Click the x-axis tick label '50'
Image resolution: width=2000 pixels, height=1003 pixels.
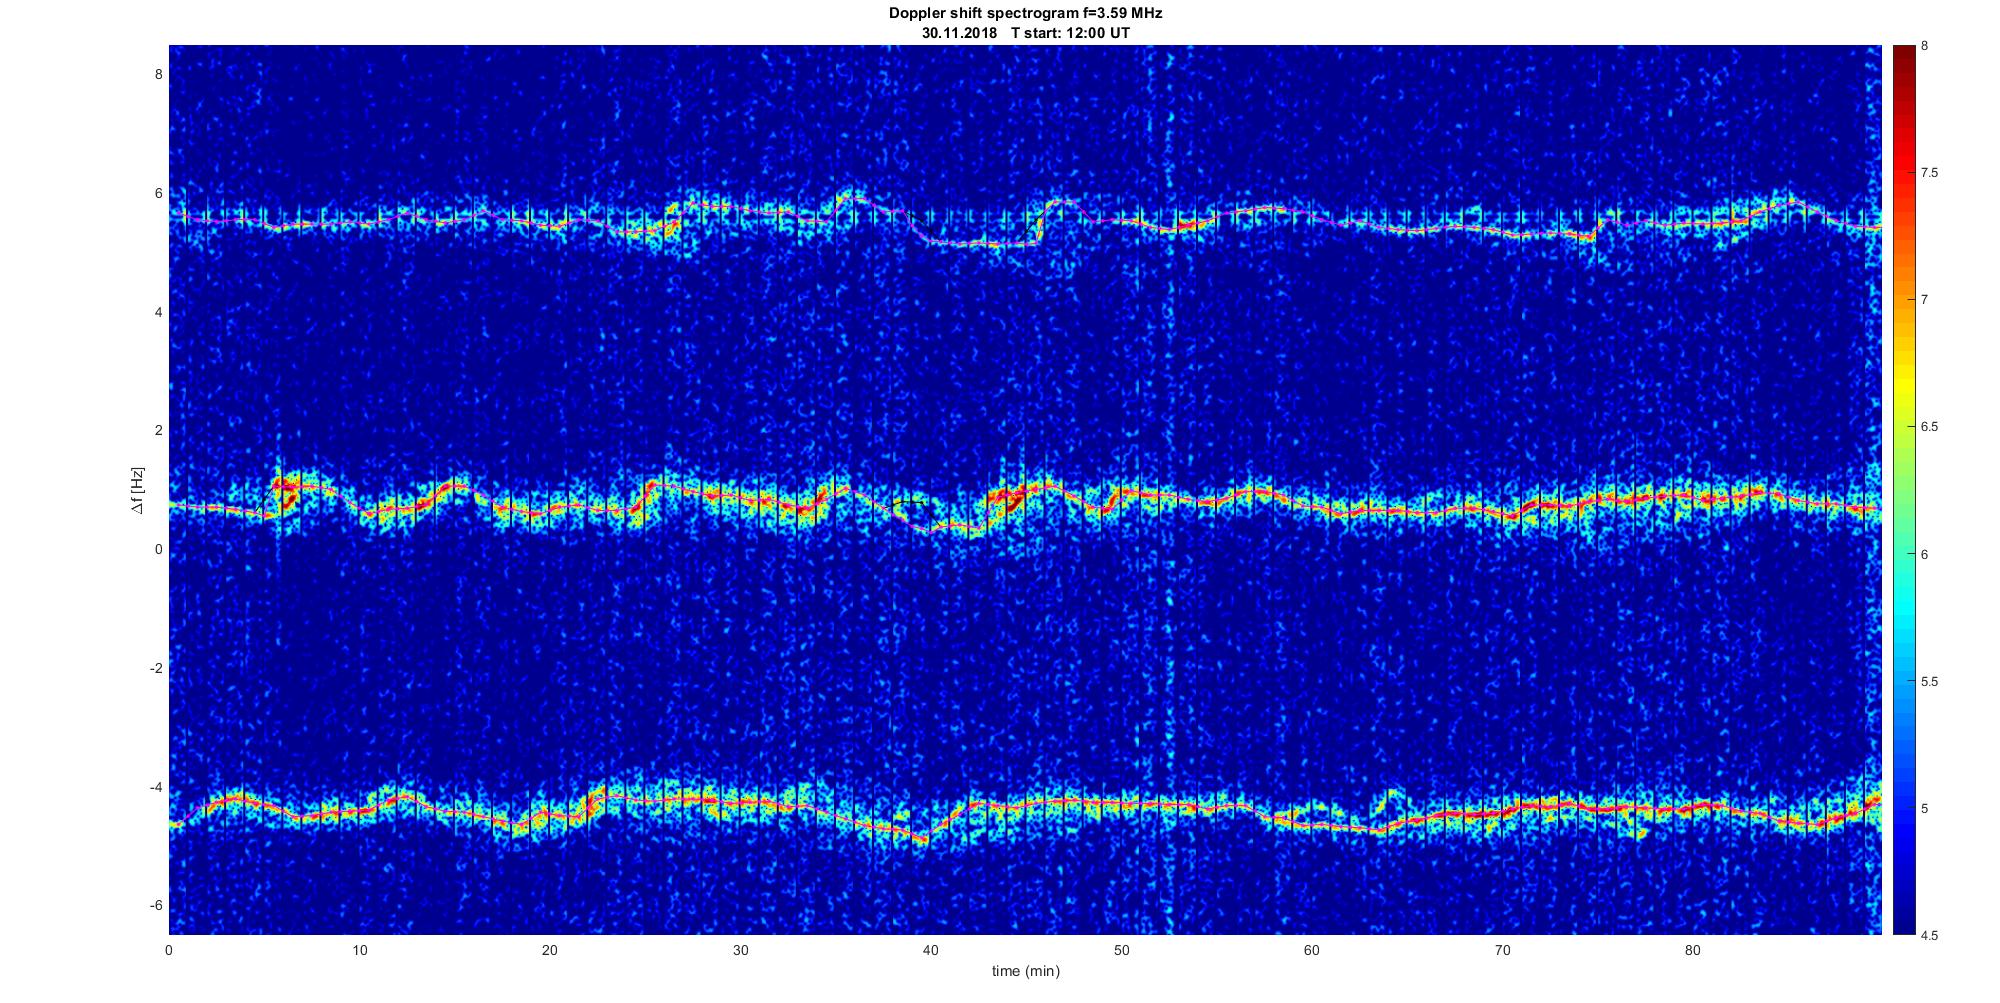click(1121, 950)
